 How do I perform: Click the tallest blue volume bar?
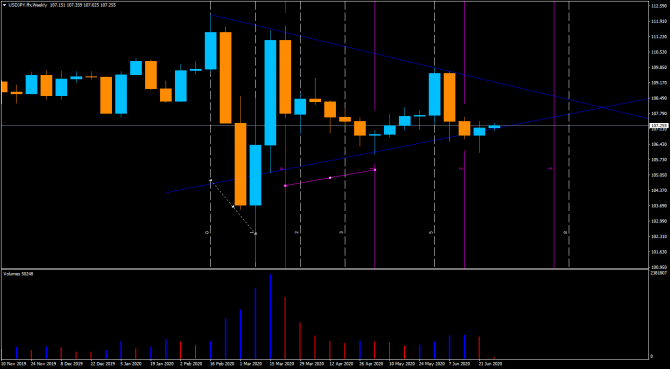[x=270, y=316]
